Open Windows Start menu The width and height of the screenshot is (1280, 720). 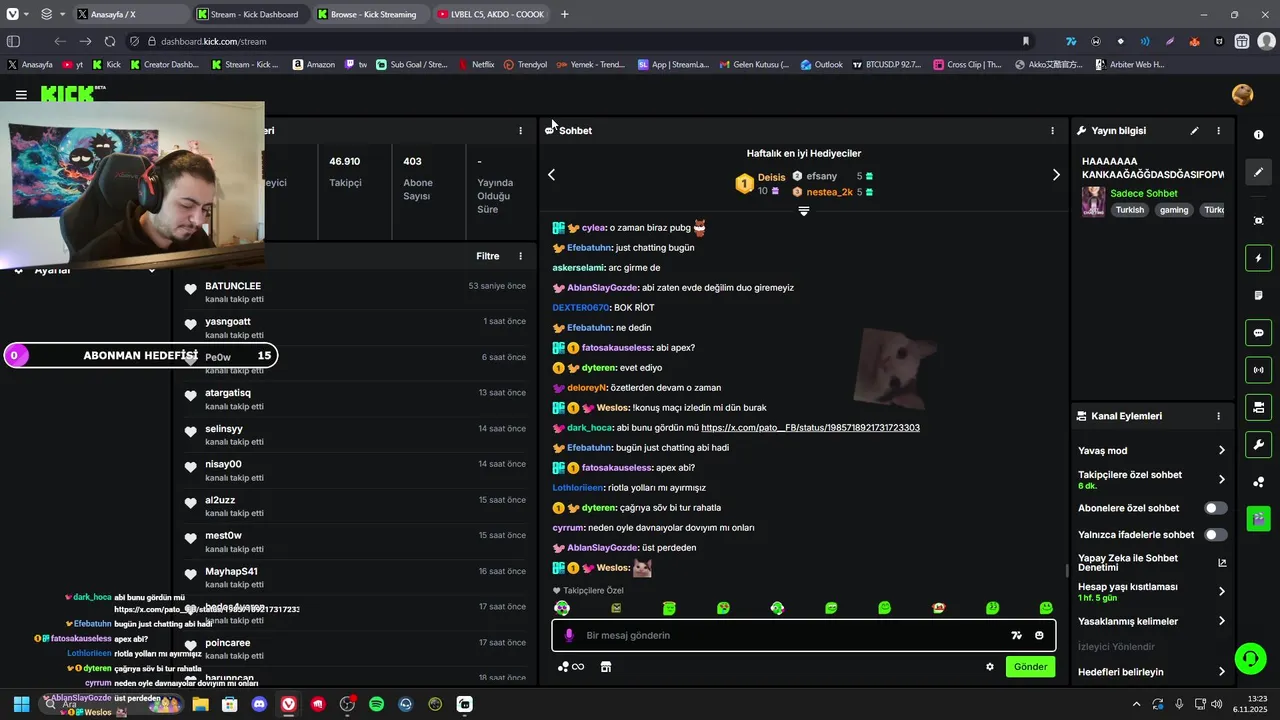point(21,704)
